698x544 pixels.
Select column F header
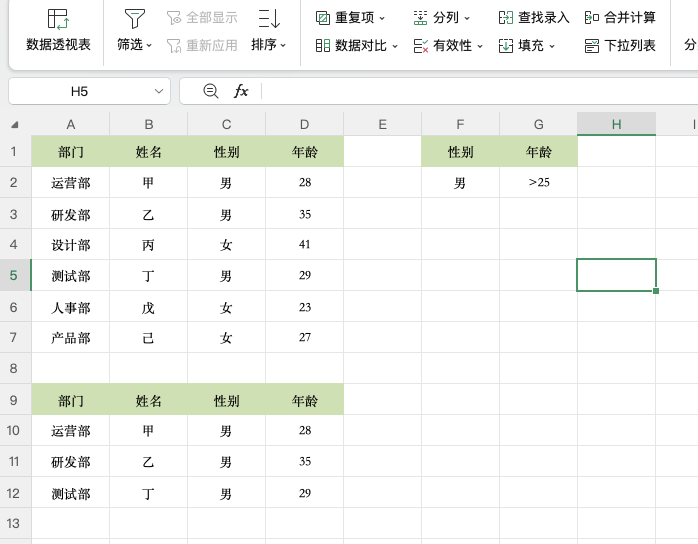pos(460,124)
